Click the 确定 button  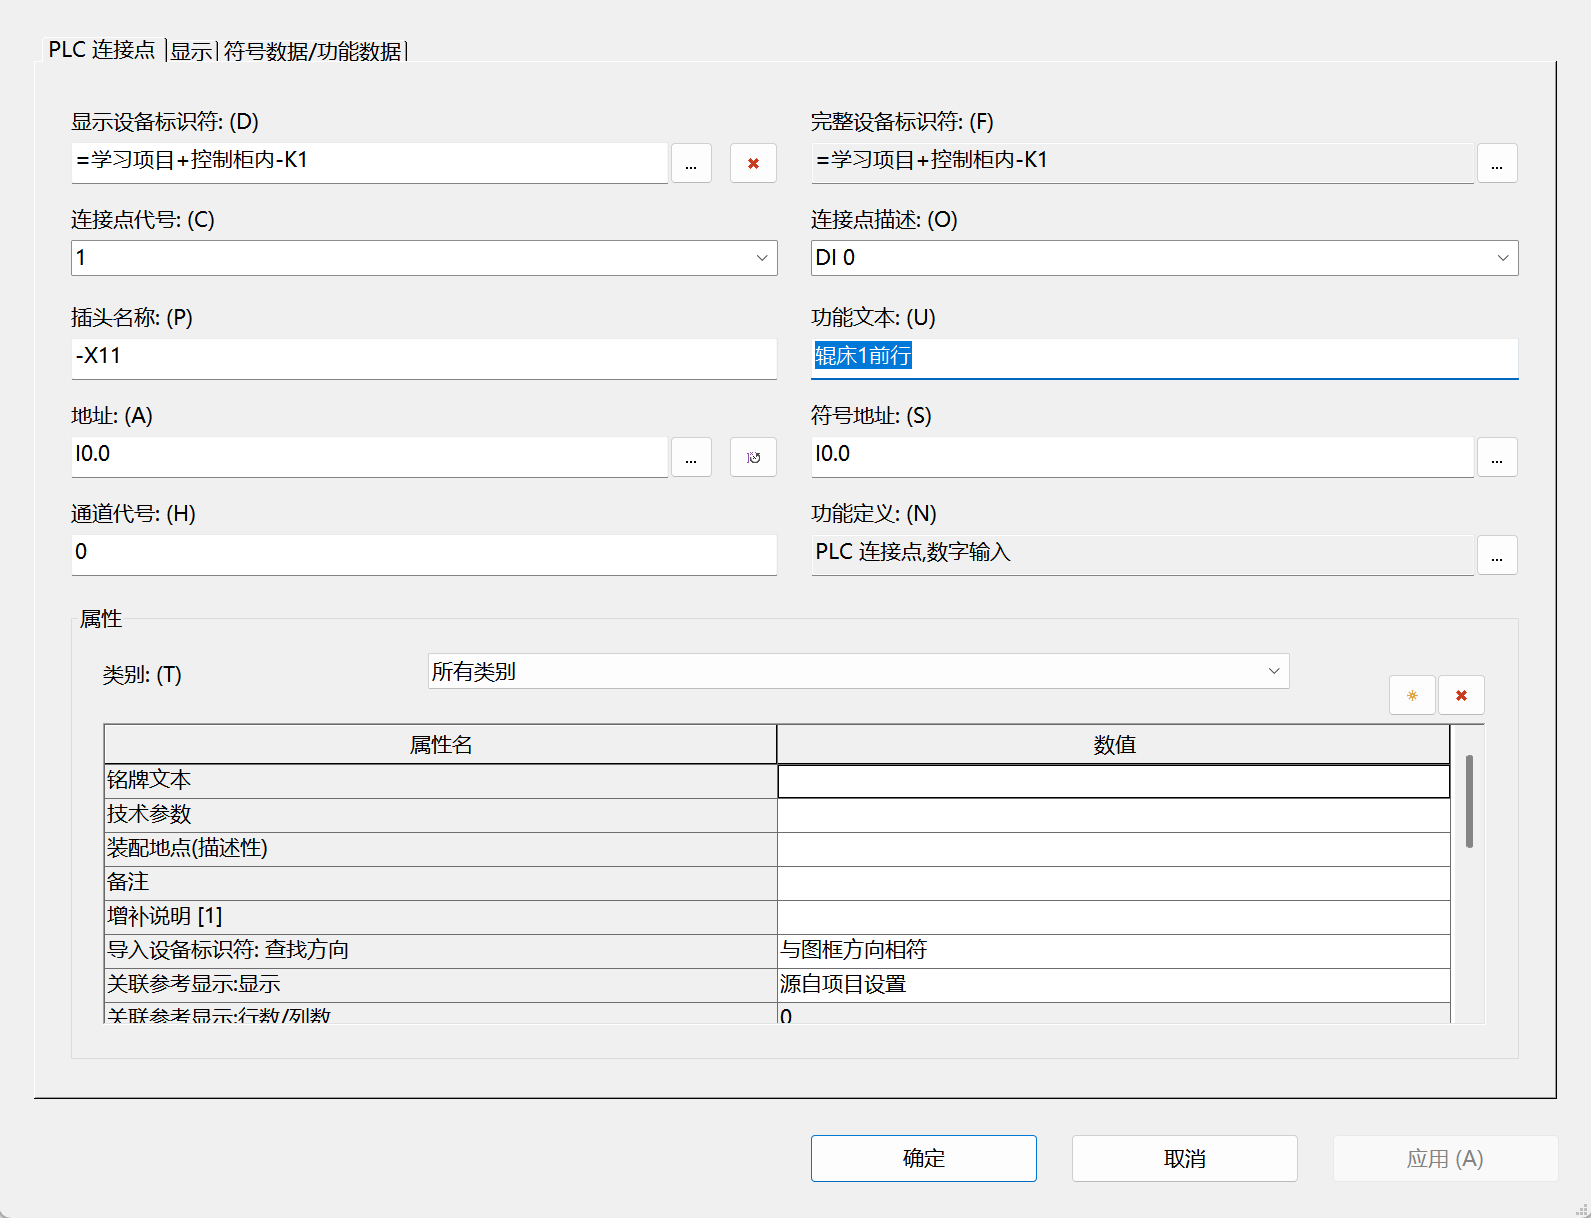click(x=923, y=1158)
